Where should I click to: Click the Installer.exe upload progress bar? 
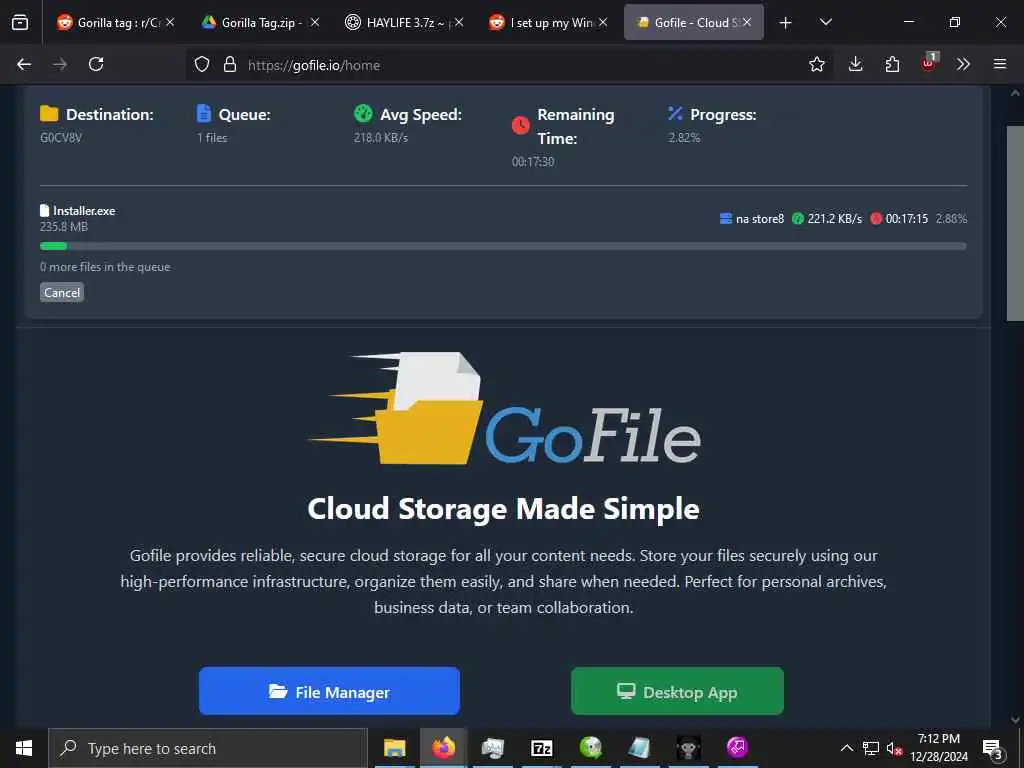(x=503, y=246)
